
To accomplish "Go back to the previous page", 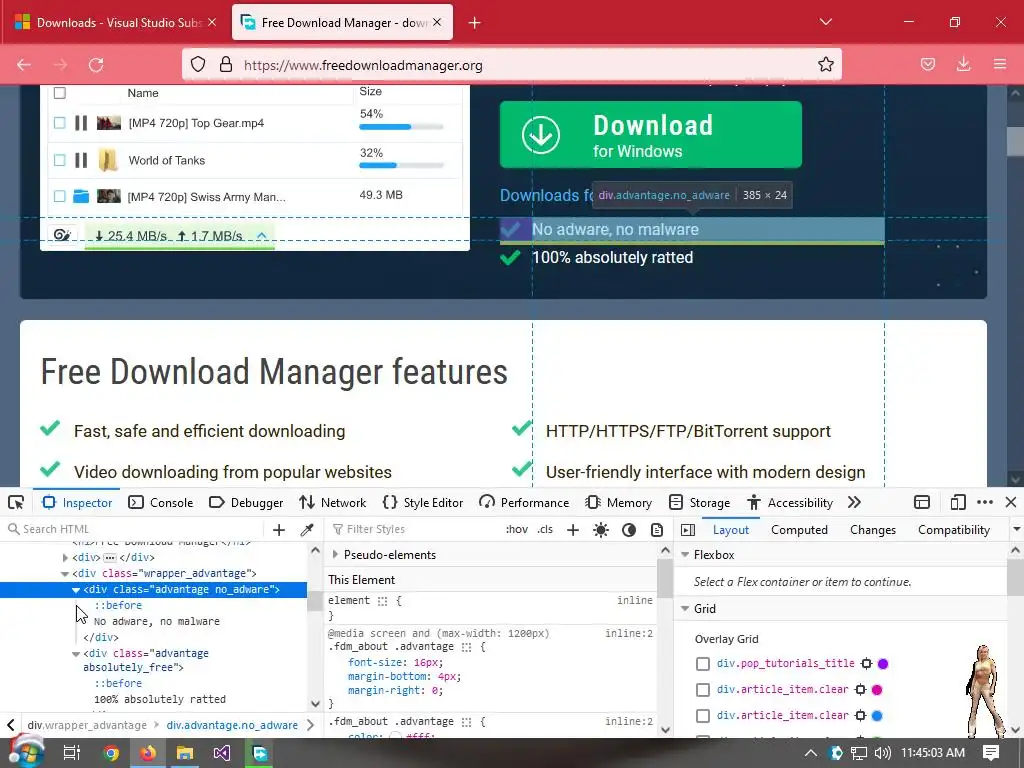I will click(x=24, y=65).
